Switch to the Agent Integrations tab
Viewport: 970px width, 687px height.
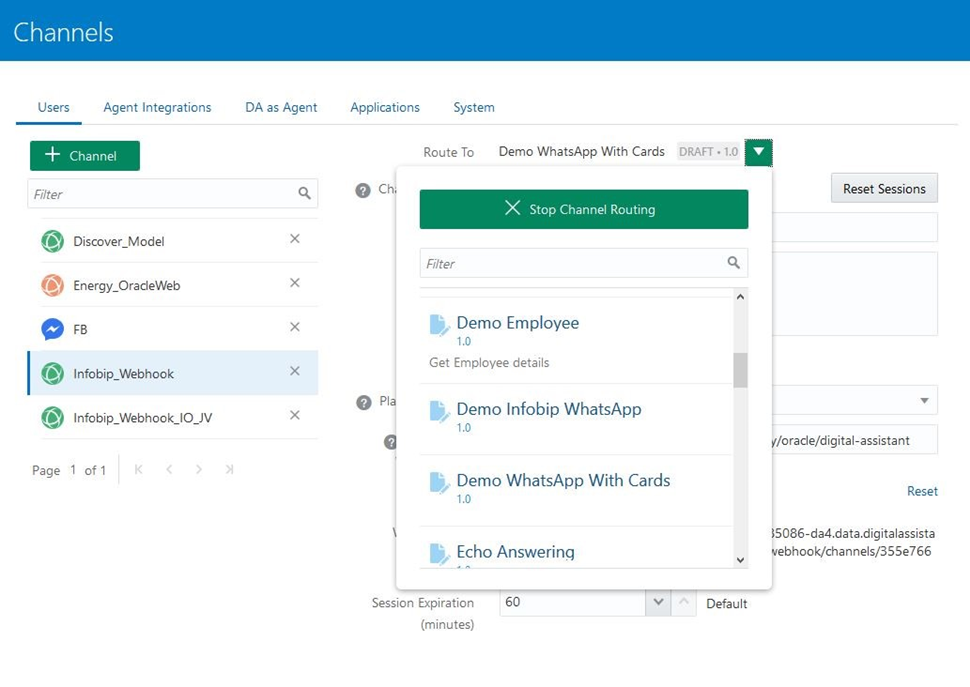(x=157, y=107)
